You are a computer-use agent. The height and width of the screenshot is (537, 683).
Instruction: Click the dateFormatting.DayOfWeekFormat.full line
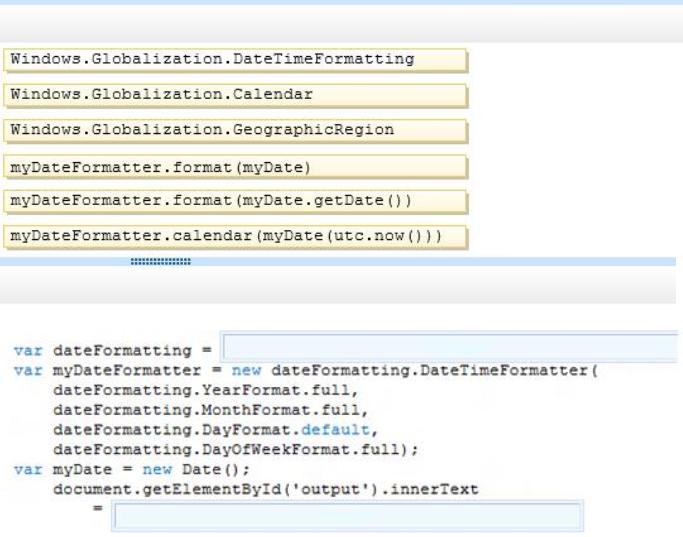click(x=235, y=449)
